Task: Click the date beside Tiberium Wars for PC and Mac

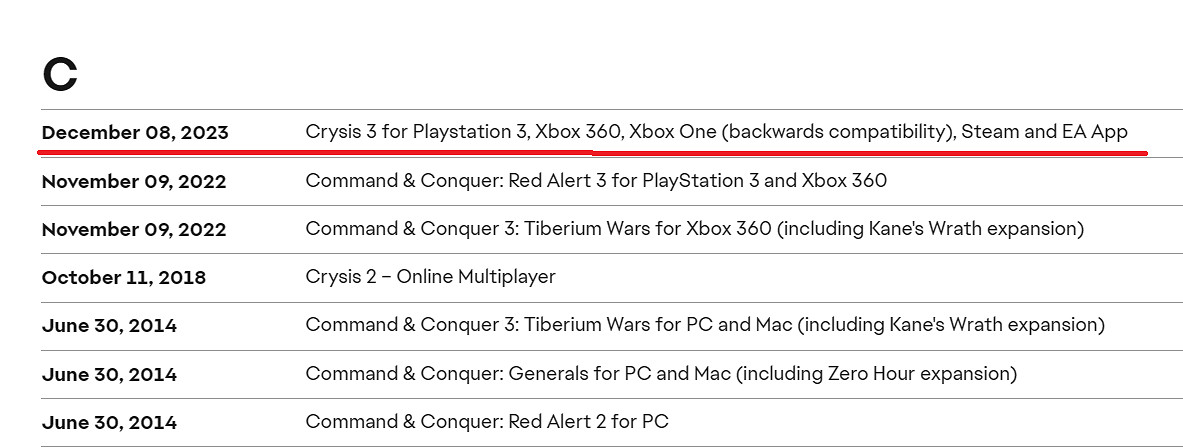Action: click(x=109, y=326)
